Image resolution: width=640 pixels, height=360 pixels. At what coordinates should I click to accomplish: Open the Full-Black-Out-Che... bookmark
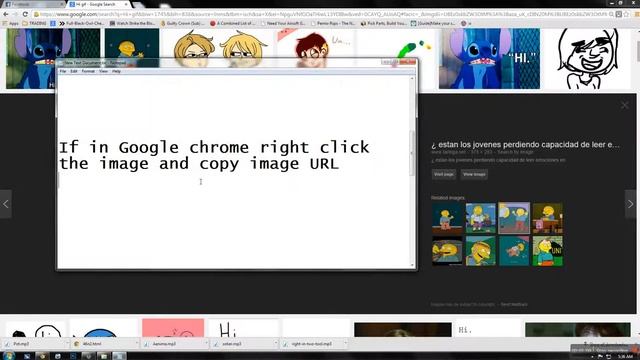point(82,23)
